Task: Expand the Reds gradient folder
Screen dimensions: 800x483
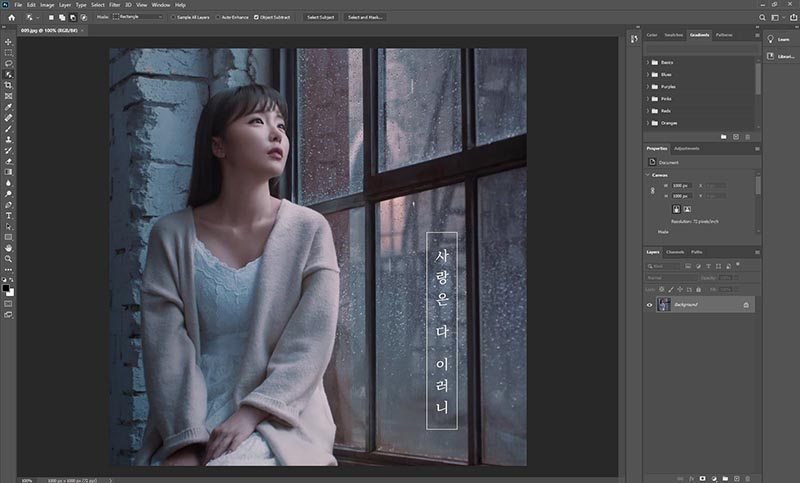Action: click(648, 111)
